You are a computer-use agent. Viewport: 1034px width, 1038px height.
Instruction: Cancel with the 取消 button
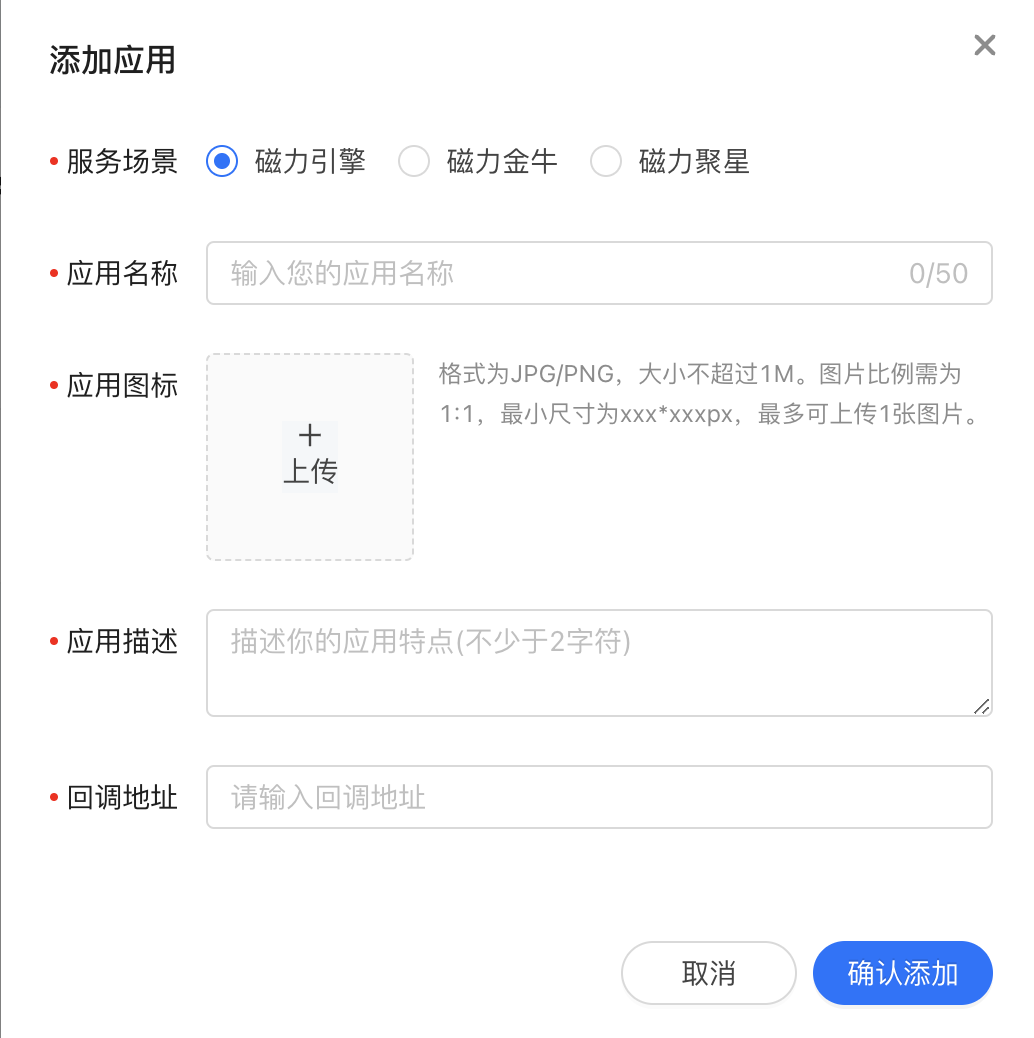(708, 973)
